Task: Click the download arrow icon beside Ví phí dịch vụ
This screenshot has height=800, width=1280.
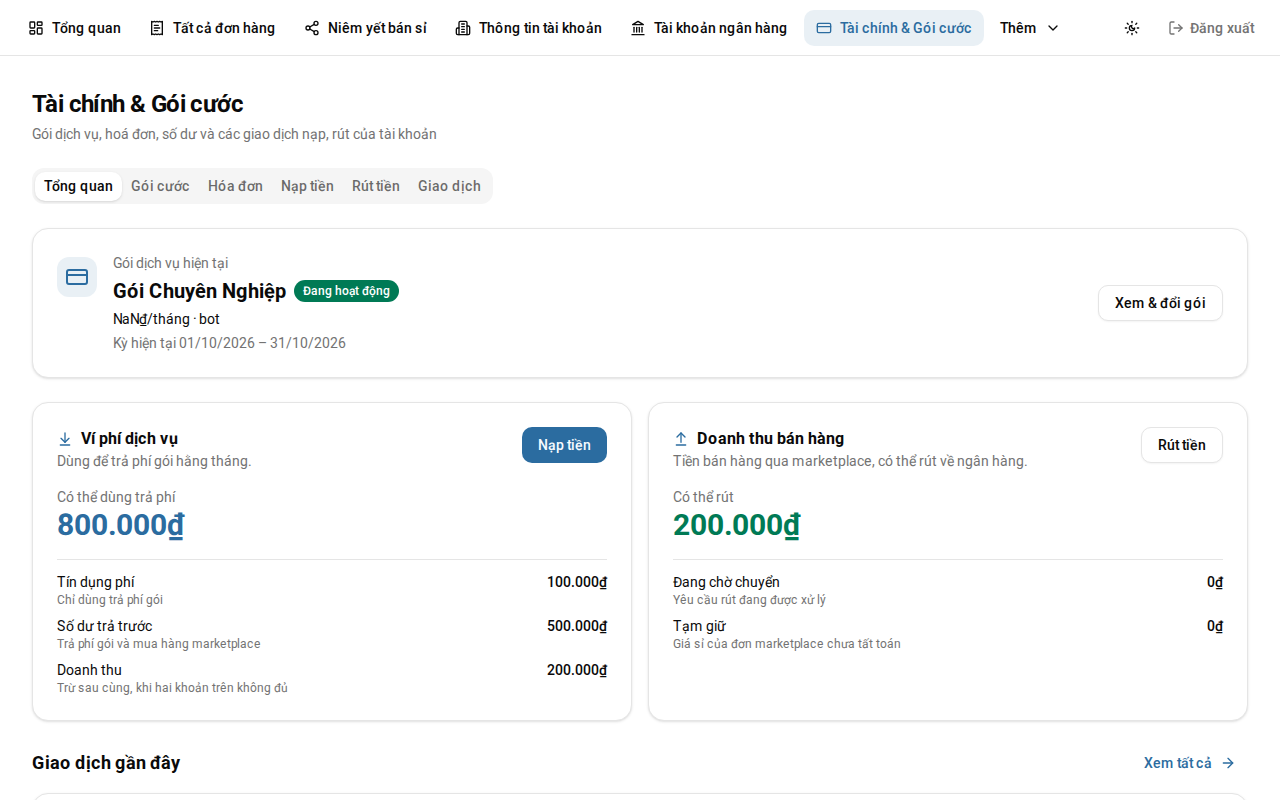Action: [65, 439]
